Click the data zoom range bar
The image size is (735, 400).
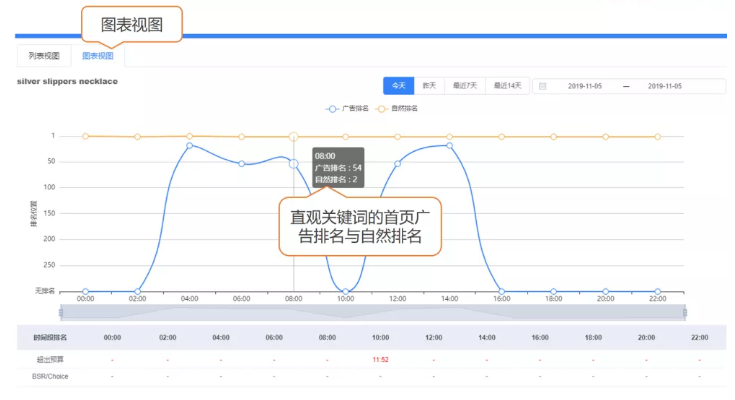coord(373,312)
